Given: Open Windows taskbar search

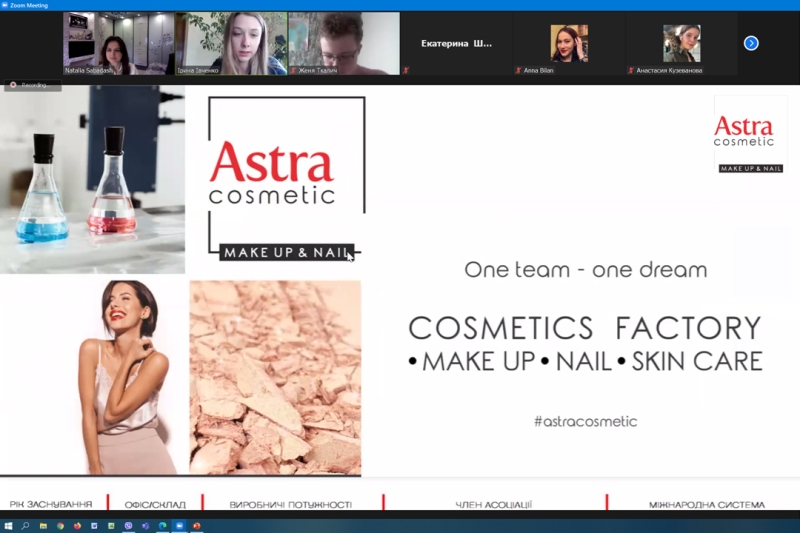Looking at the screenshot, I should tap(25, 526).
